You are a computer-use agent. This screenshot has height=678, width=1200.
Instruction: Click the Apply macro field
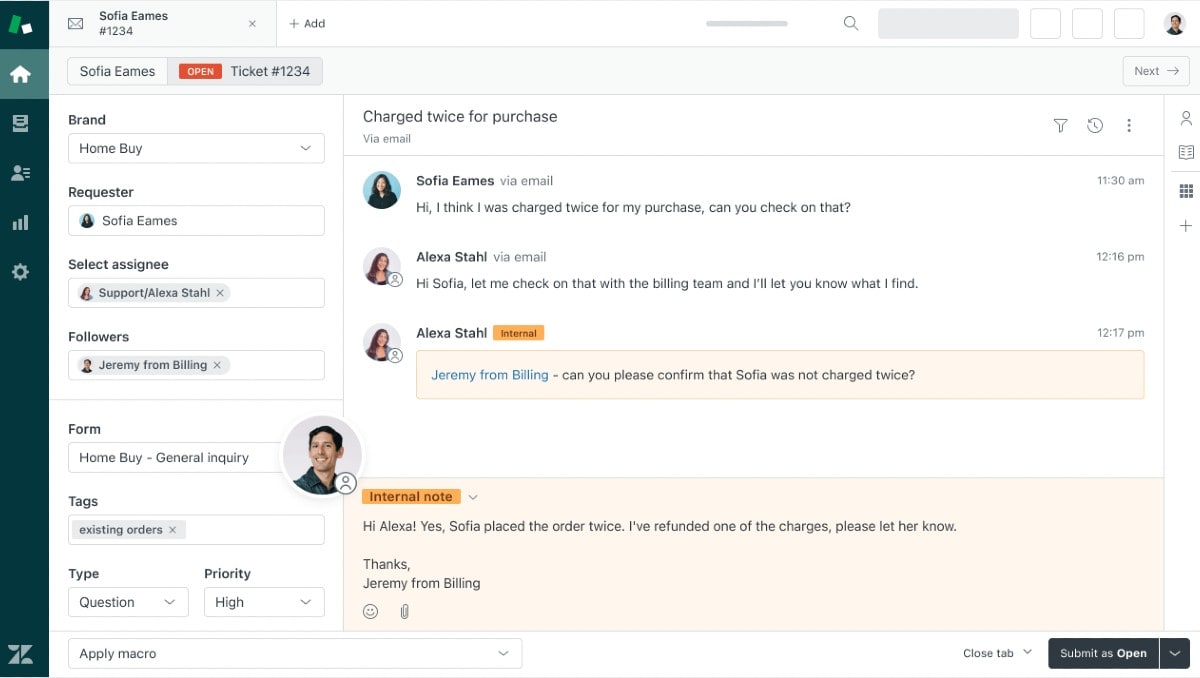click(295, 653)
